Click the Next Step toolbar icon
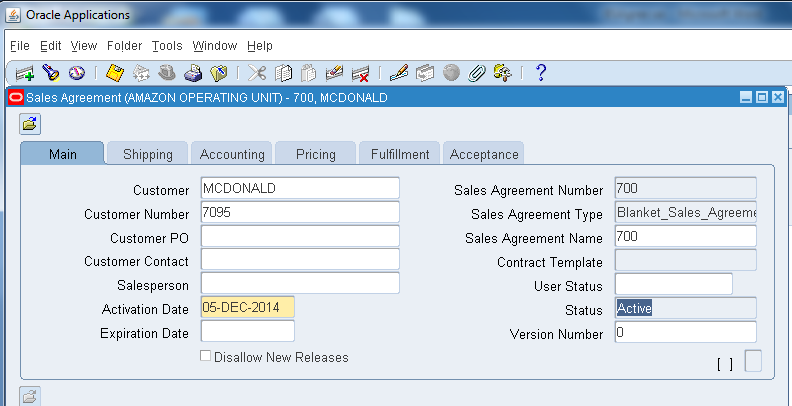792x406 pixels. (x=141, y=74)
